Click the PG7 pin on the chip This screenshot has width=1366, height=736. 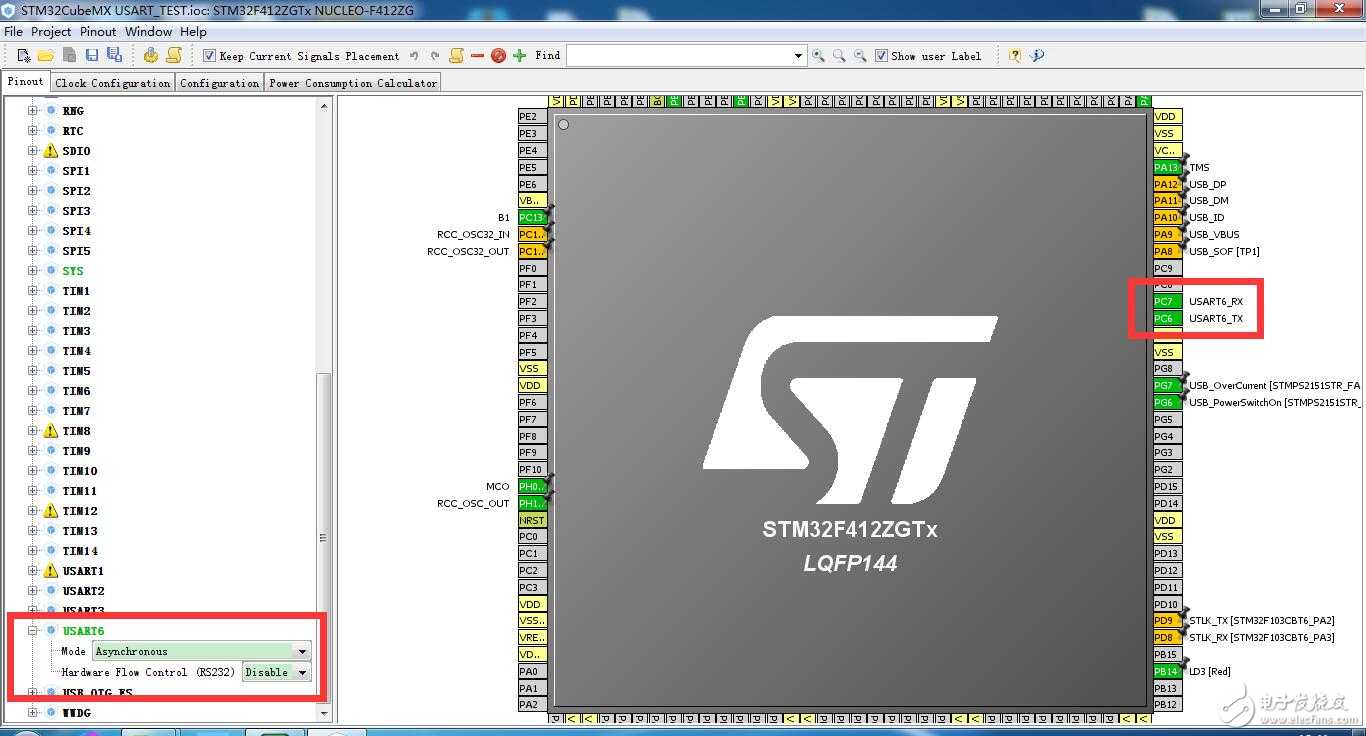1167,385
